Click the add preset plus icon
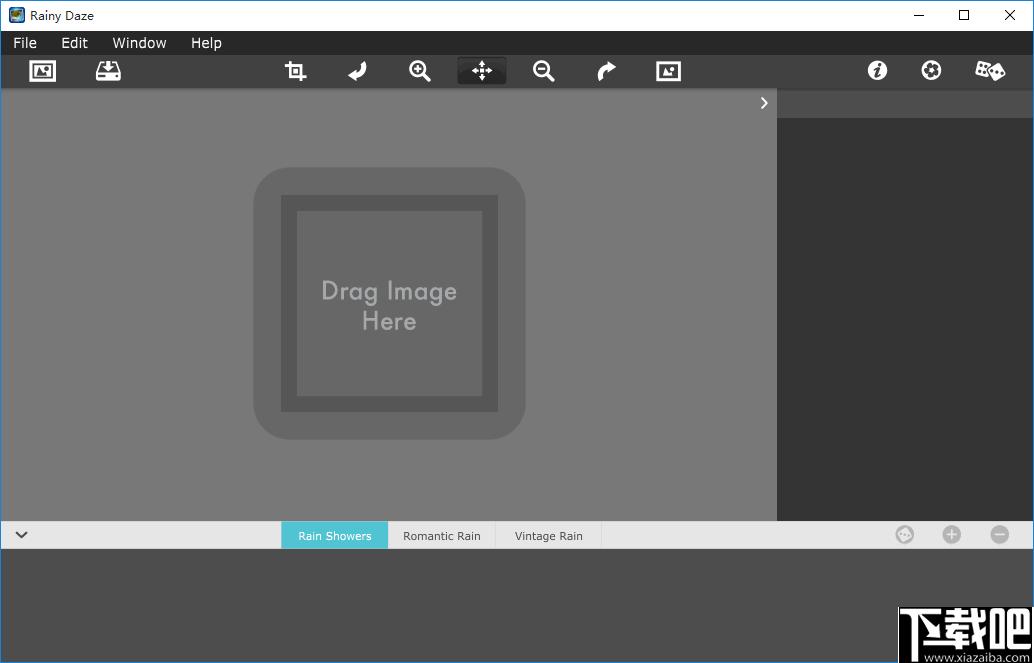This screenshot has height=663, width=1034. click(x=952, y=534)
